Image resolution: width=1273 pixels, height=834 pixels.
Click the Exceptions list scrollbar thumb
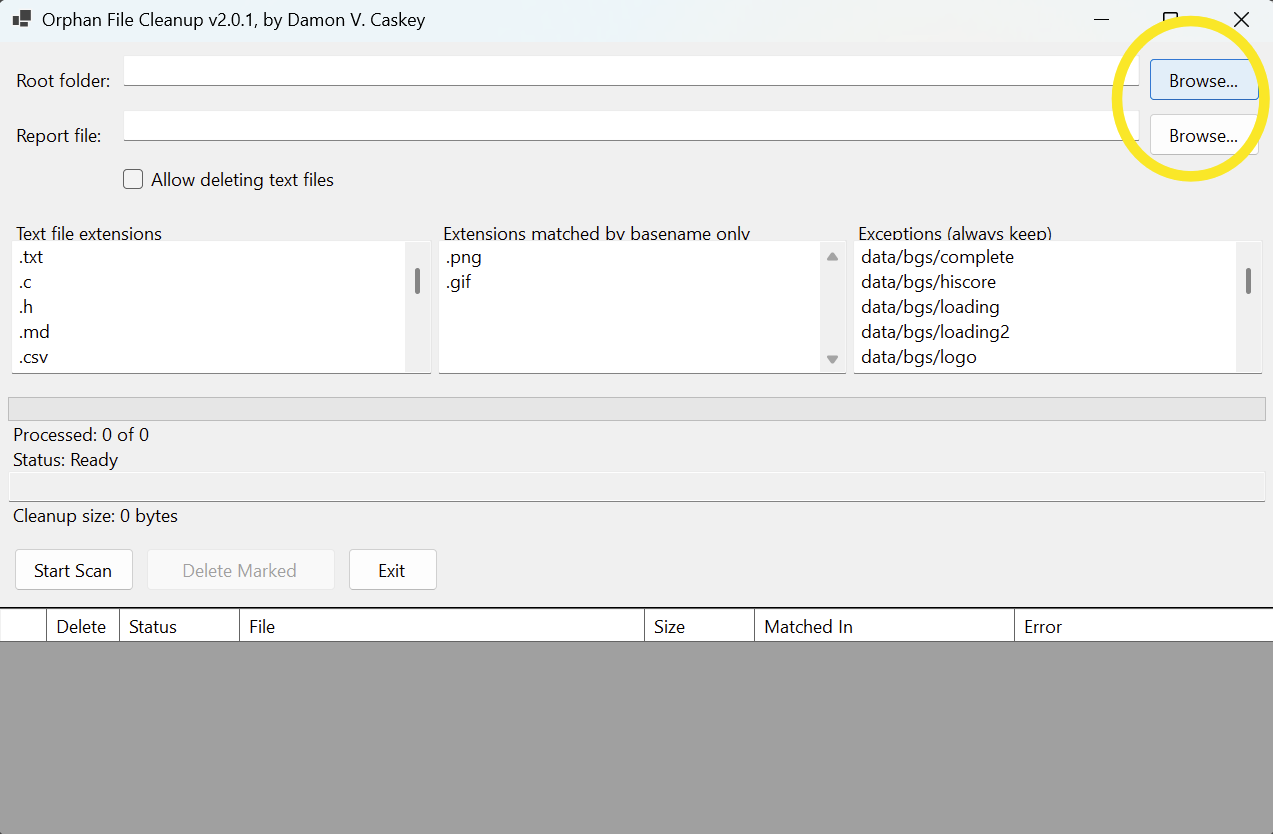[x=1248, y=281]
